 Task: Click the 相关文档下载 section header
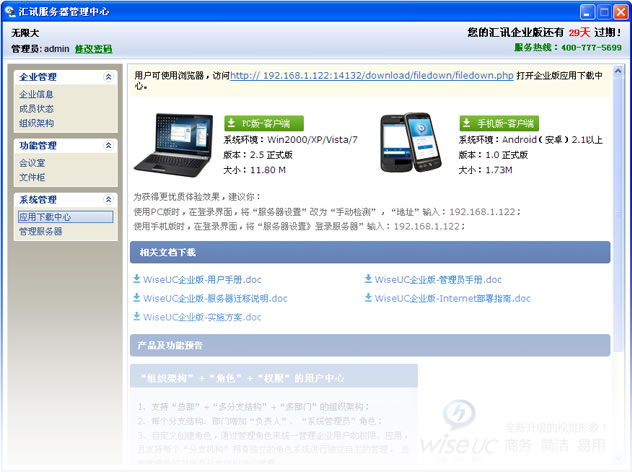pos(370,252)
